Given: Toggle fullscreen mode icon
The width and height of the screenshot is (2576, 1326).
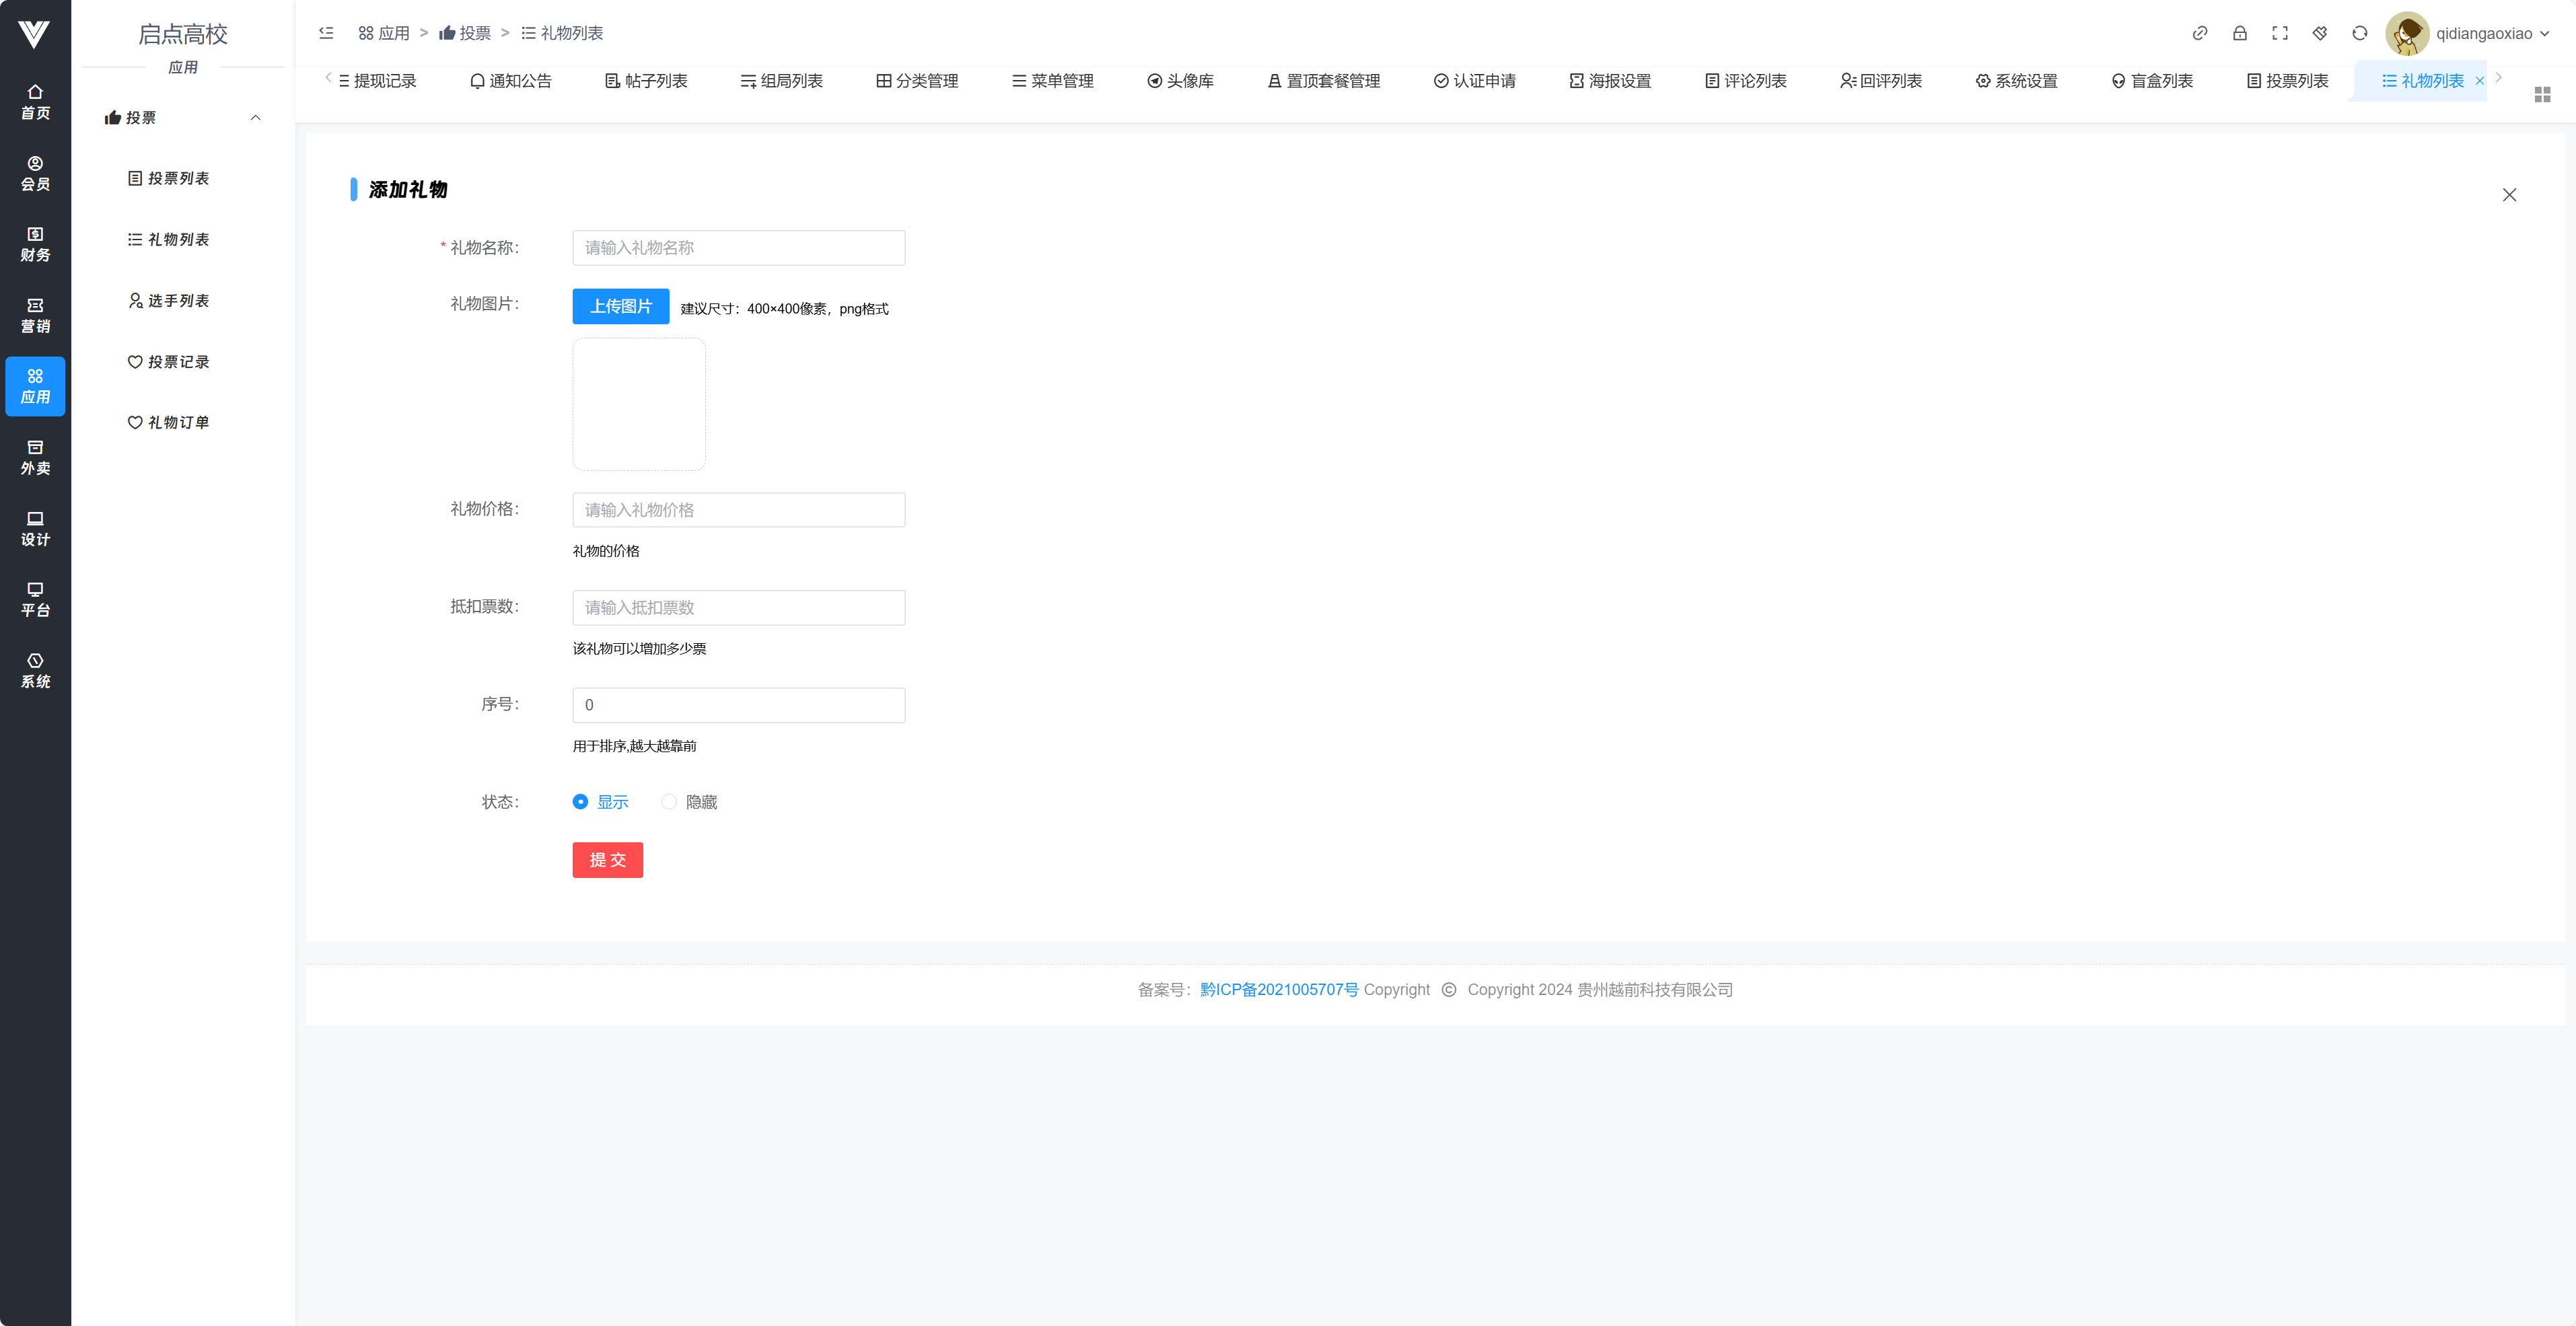Looking at the screenshot, I should pyautogui.click(x=2279, y=33).
